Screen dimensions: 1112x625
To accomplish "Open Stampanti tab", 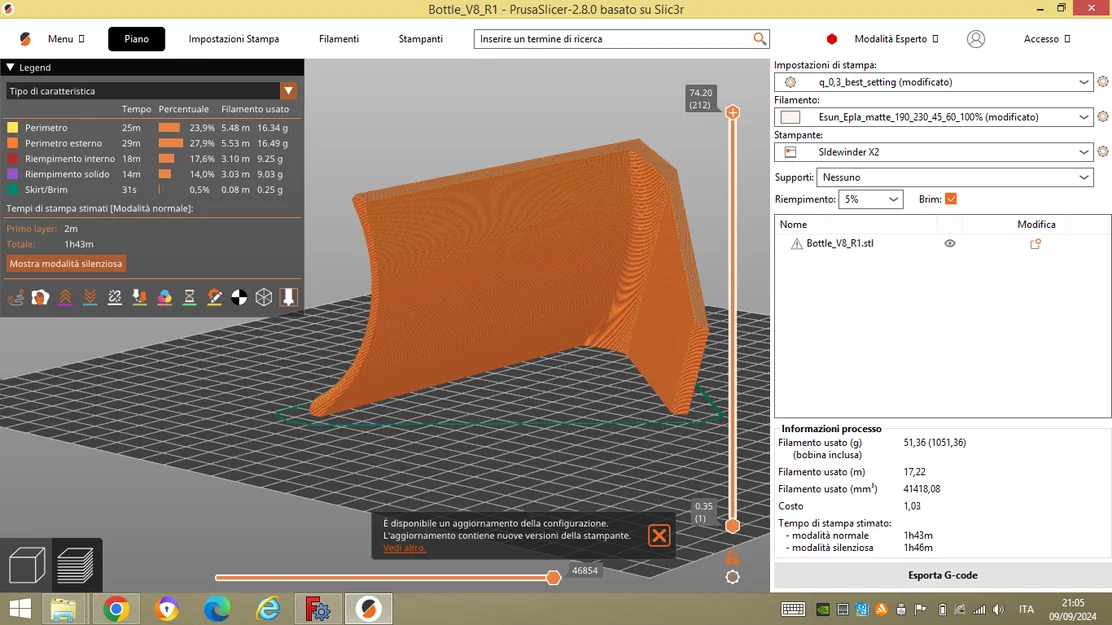I will point(421,39).
